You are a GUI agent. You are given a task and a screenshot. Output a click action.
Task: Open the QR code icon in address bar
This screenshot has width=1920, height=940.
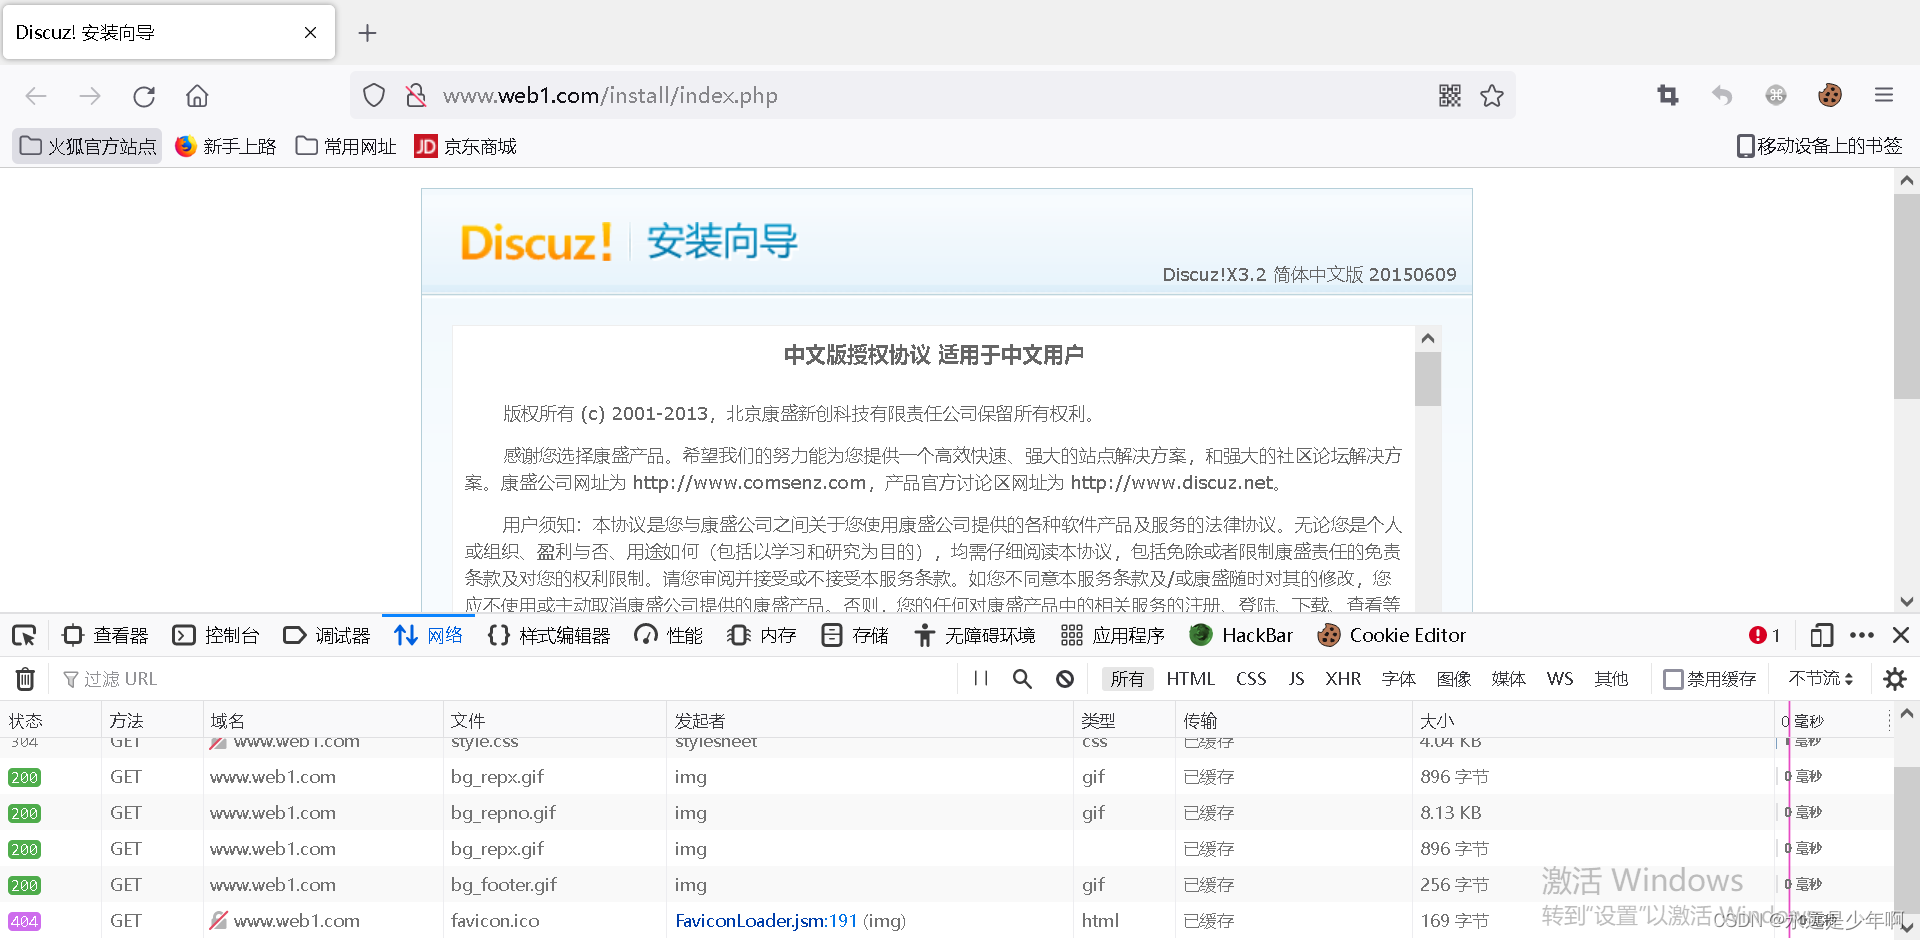coord(1450,95)
